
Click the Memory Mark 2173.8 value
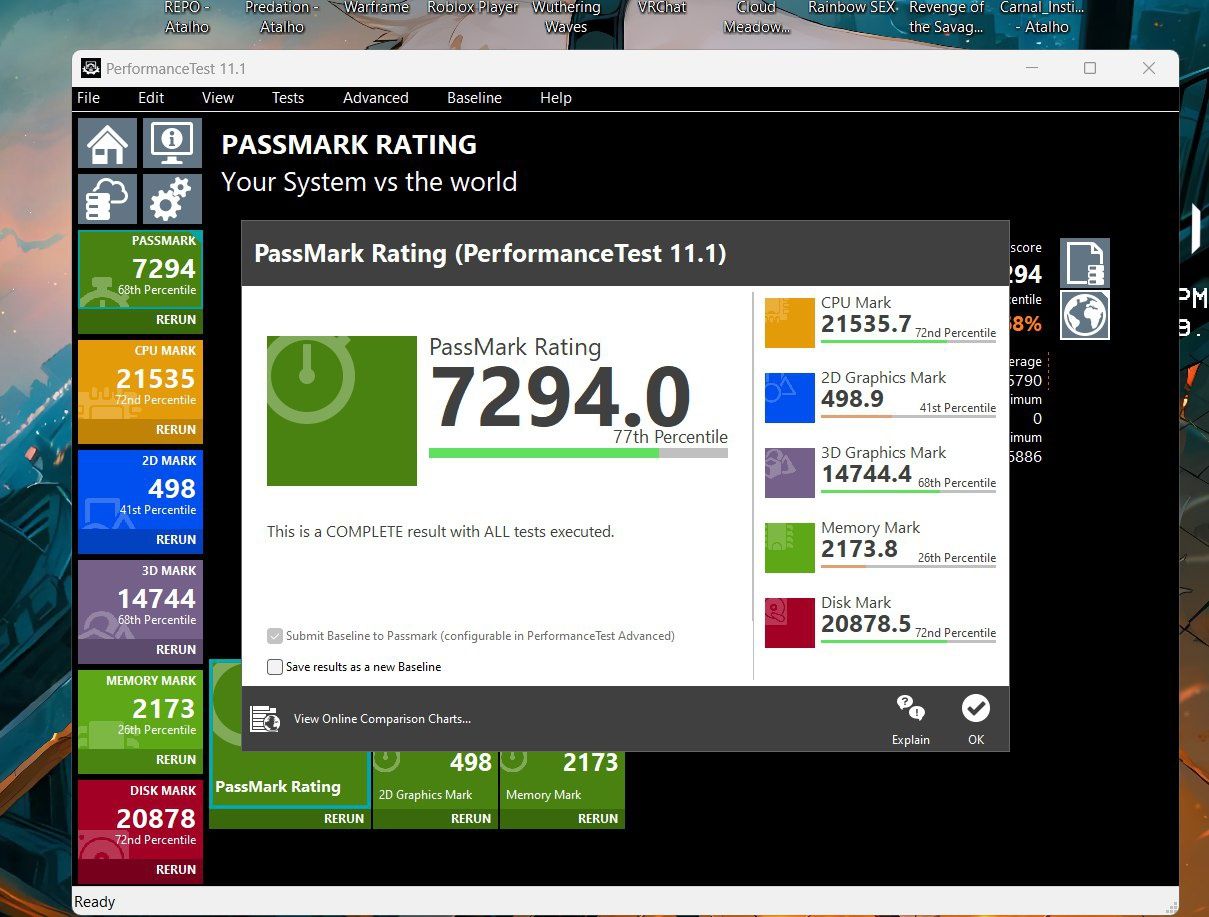(x=859, y=549)
